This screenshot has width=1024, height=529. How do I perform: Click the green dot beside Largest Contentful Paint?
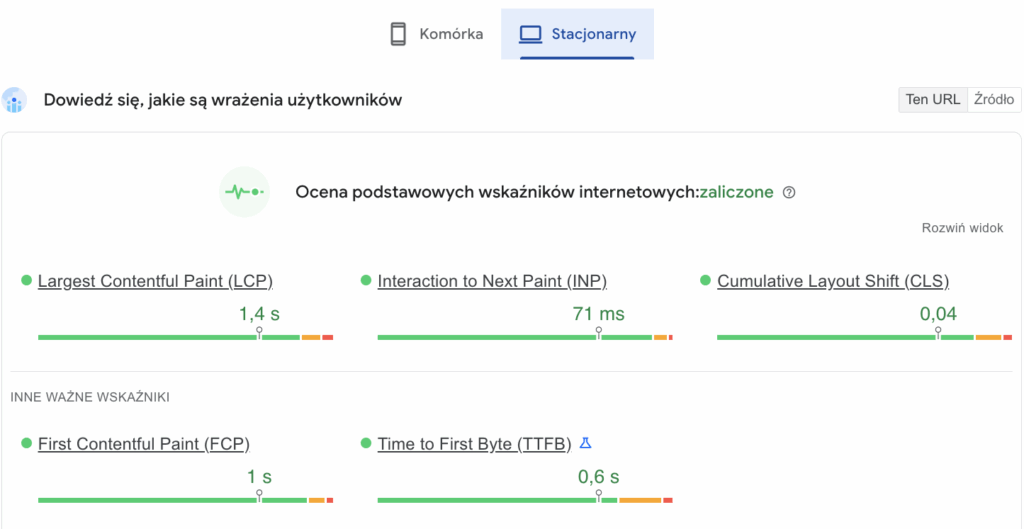click(26, 281)
